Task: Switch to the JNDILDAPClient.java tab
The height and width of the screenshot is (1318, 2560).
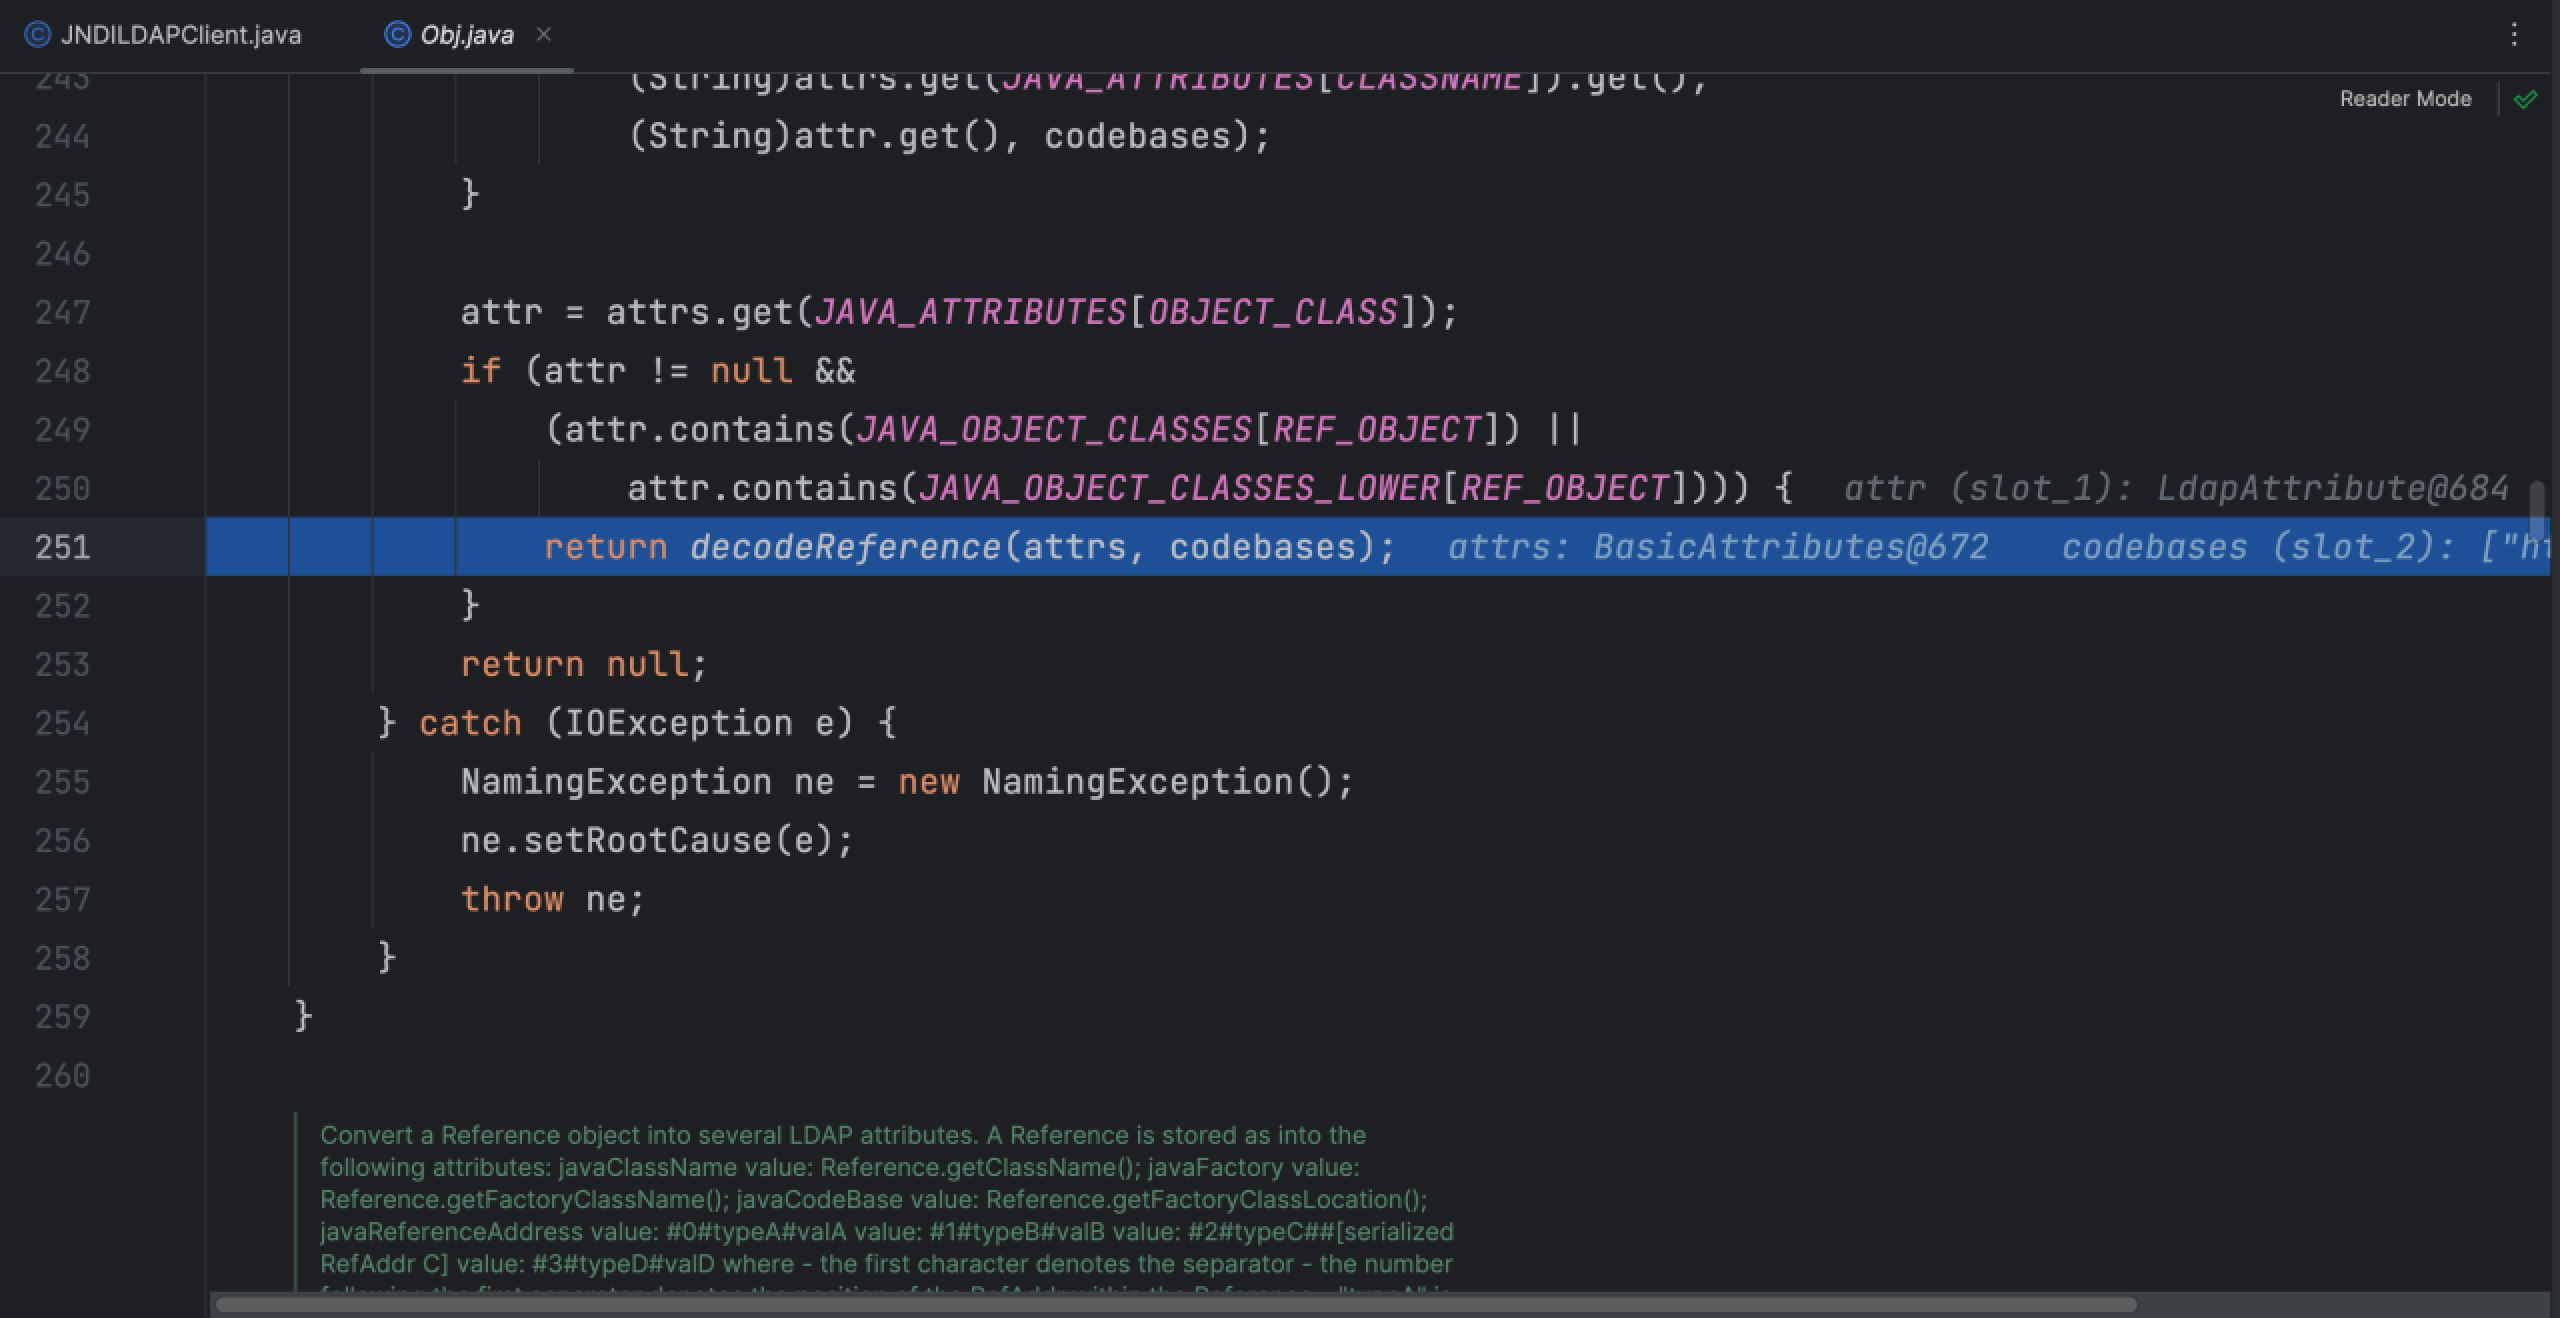Action: tap(163, 35)
